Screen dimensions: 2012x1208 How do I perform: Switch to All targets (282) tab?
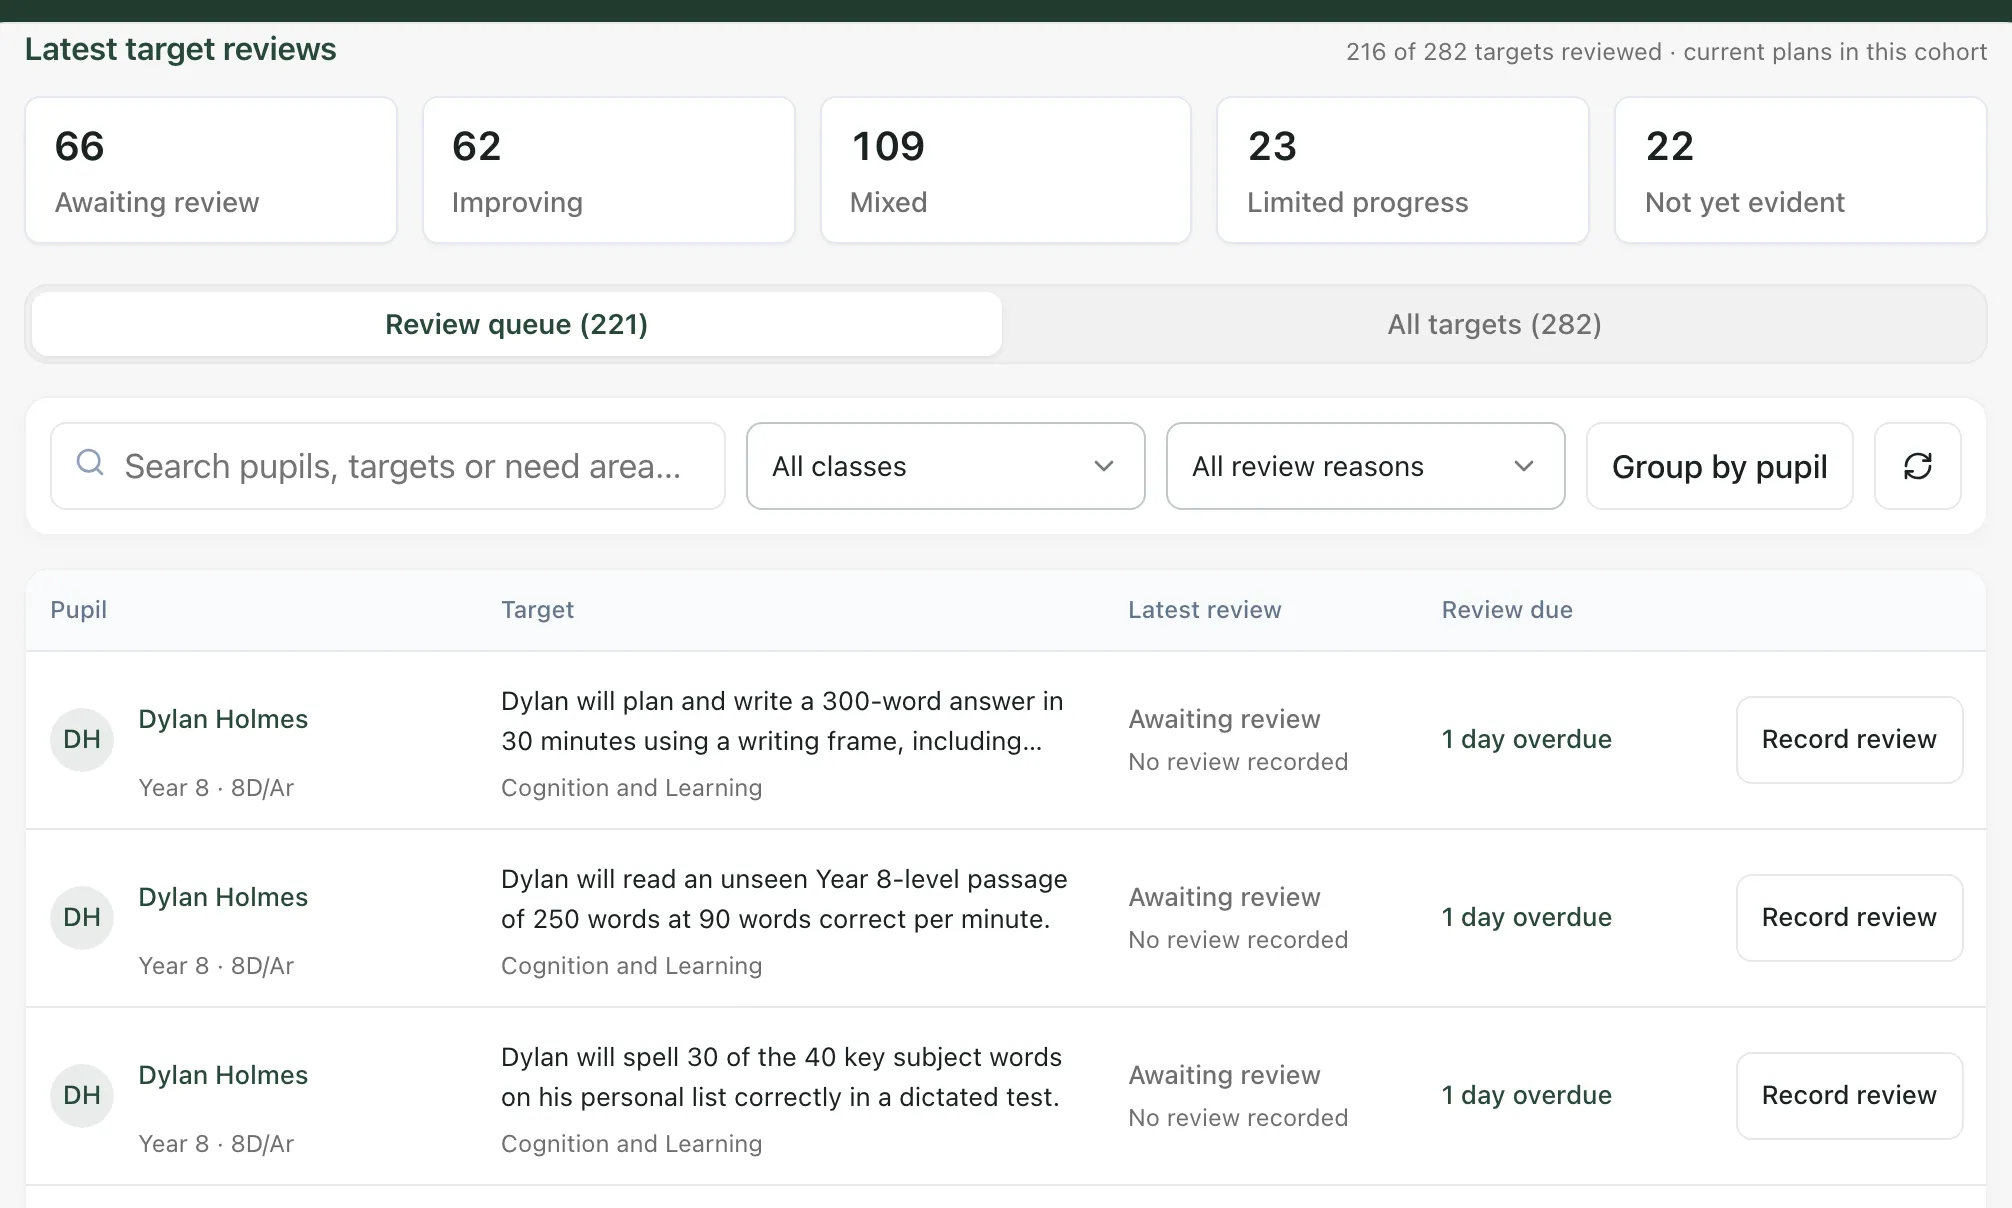(1494, 324)
